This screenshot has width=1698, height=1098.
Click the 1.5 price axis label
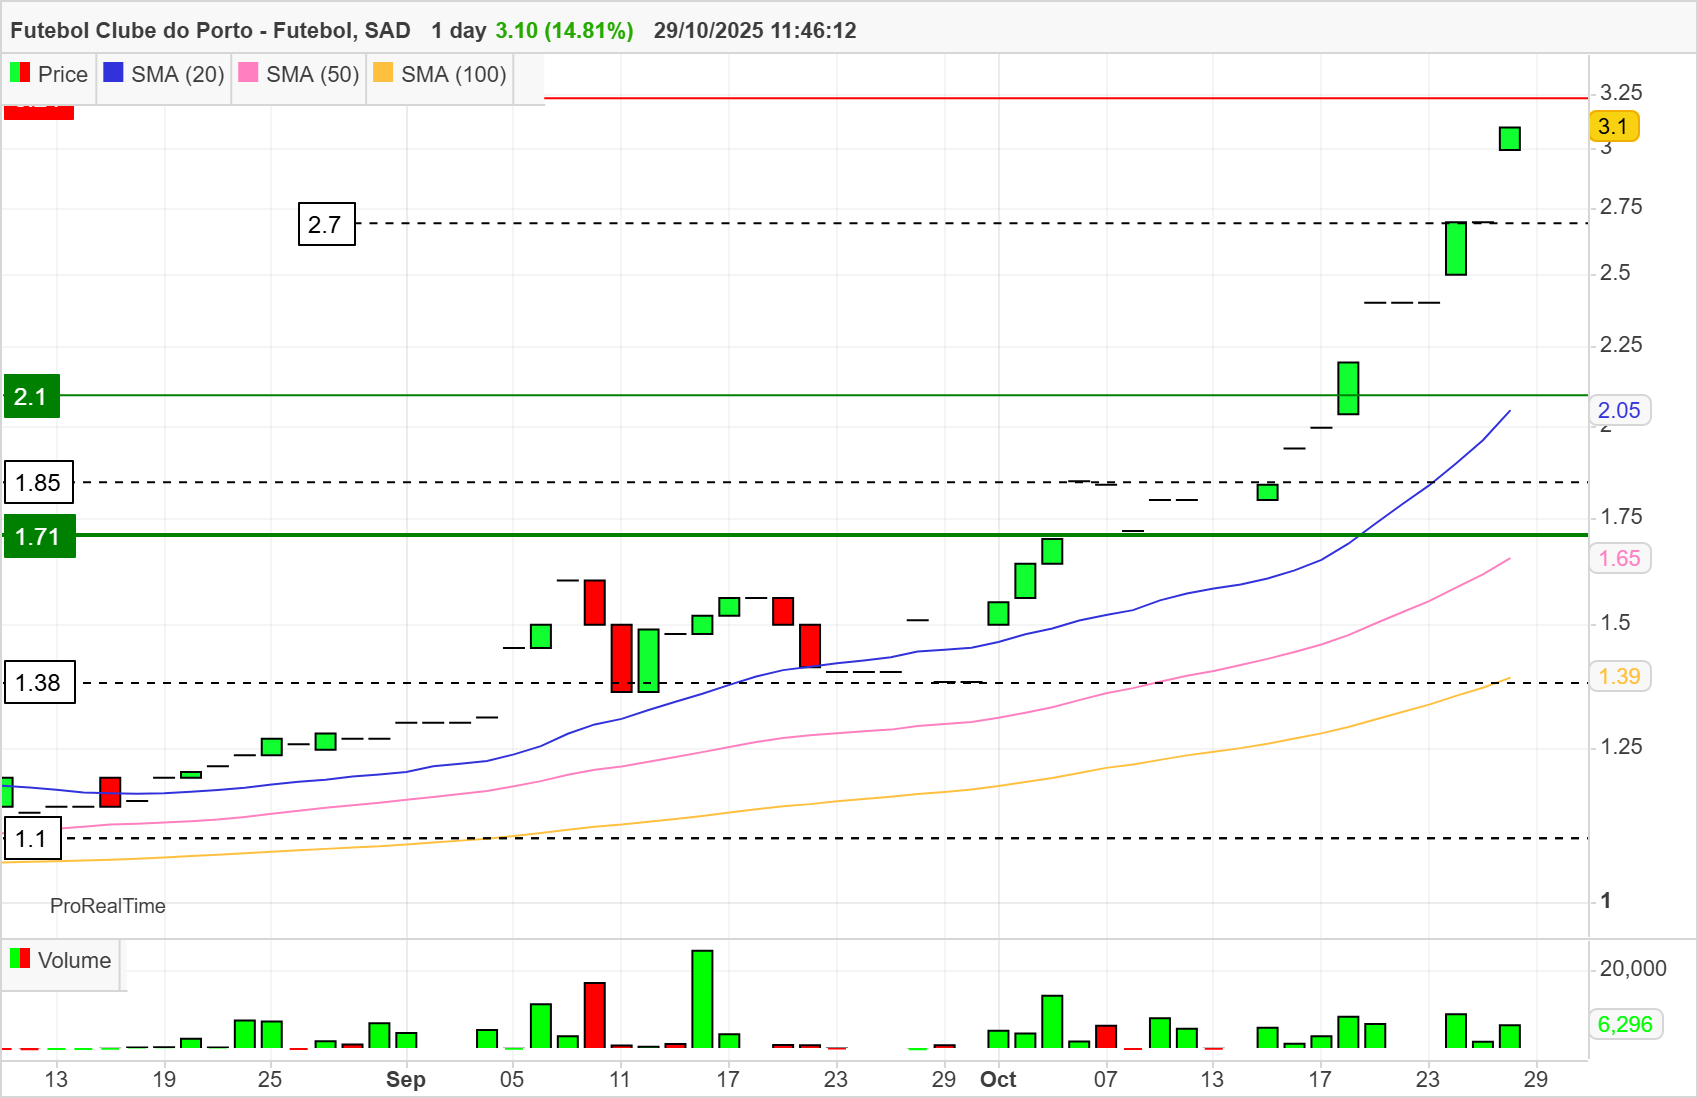pyautogui.click(x=1615, y=623)
